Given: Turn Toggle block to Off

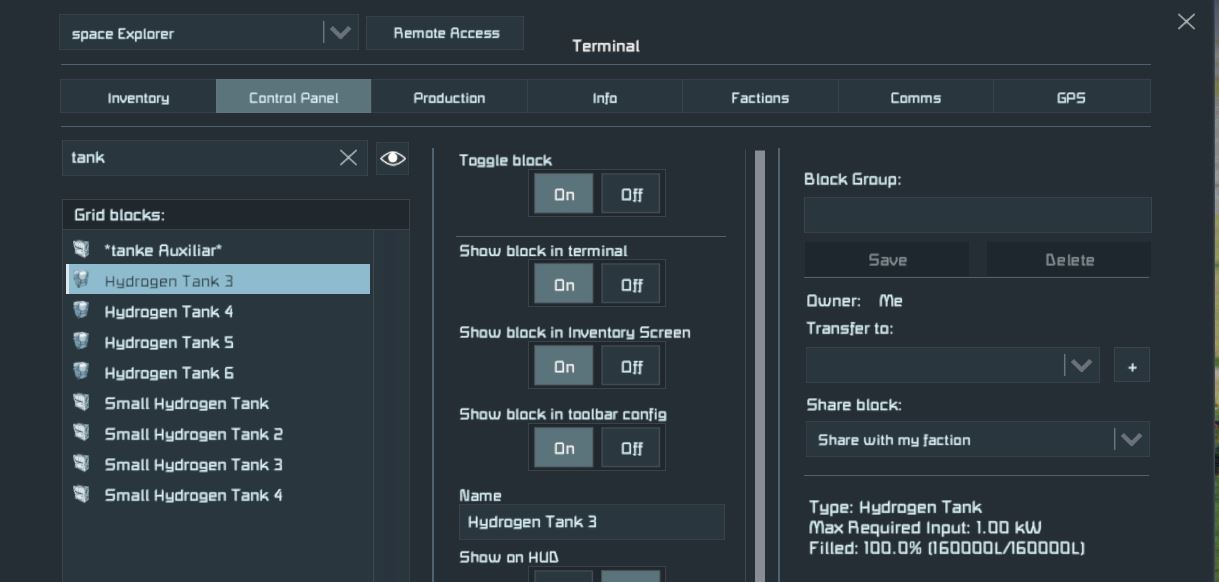Looking at the screenshot, I should (631, 195).
